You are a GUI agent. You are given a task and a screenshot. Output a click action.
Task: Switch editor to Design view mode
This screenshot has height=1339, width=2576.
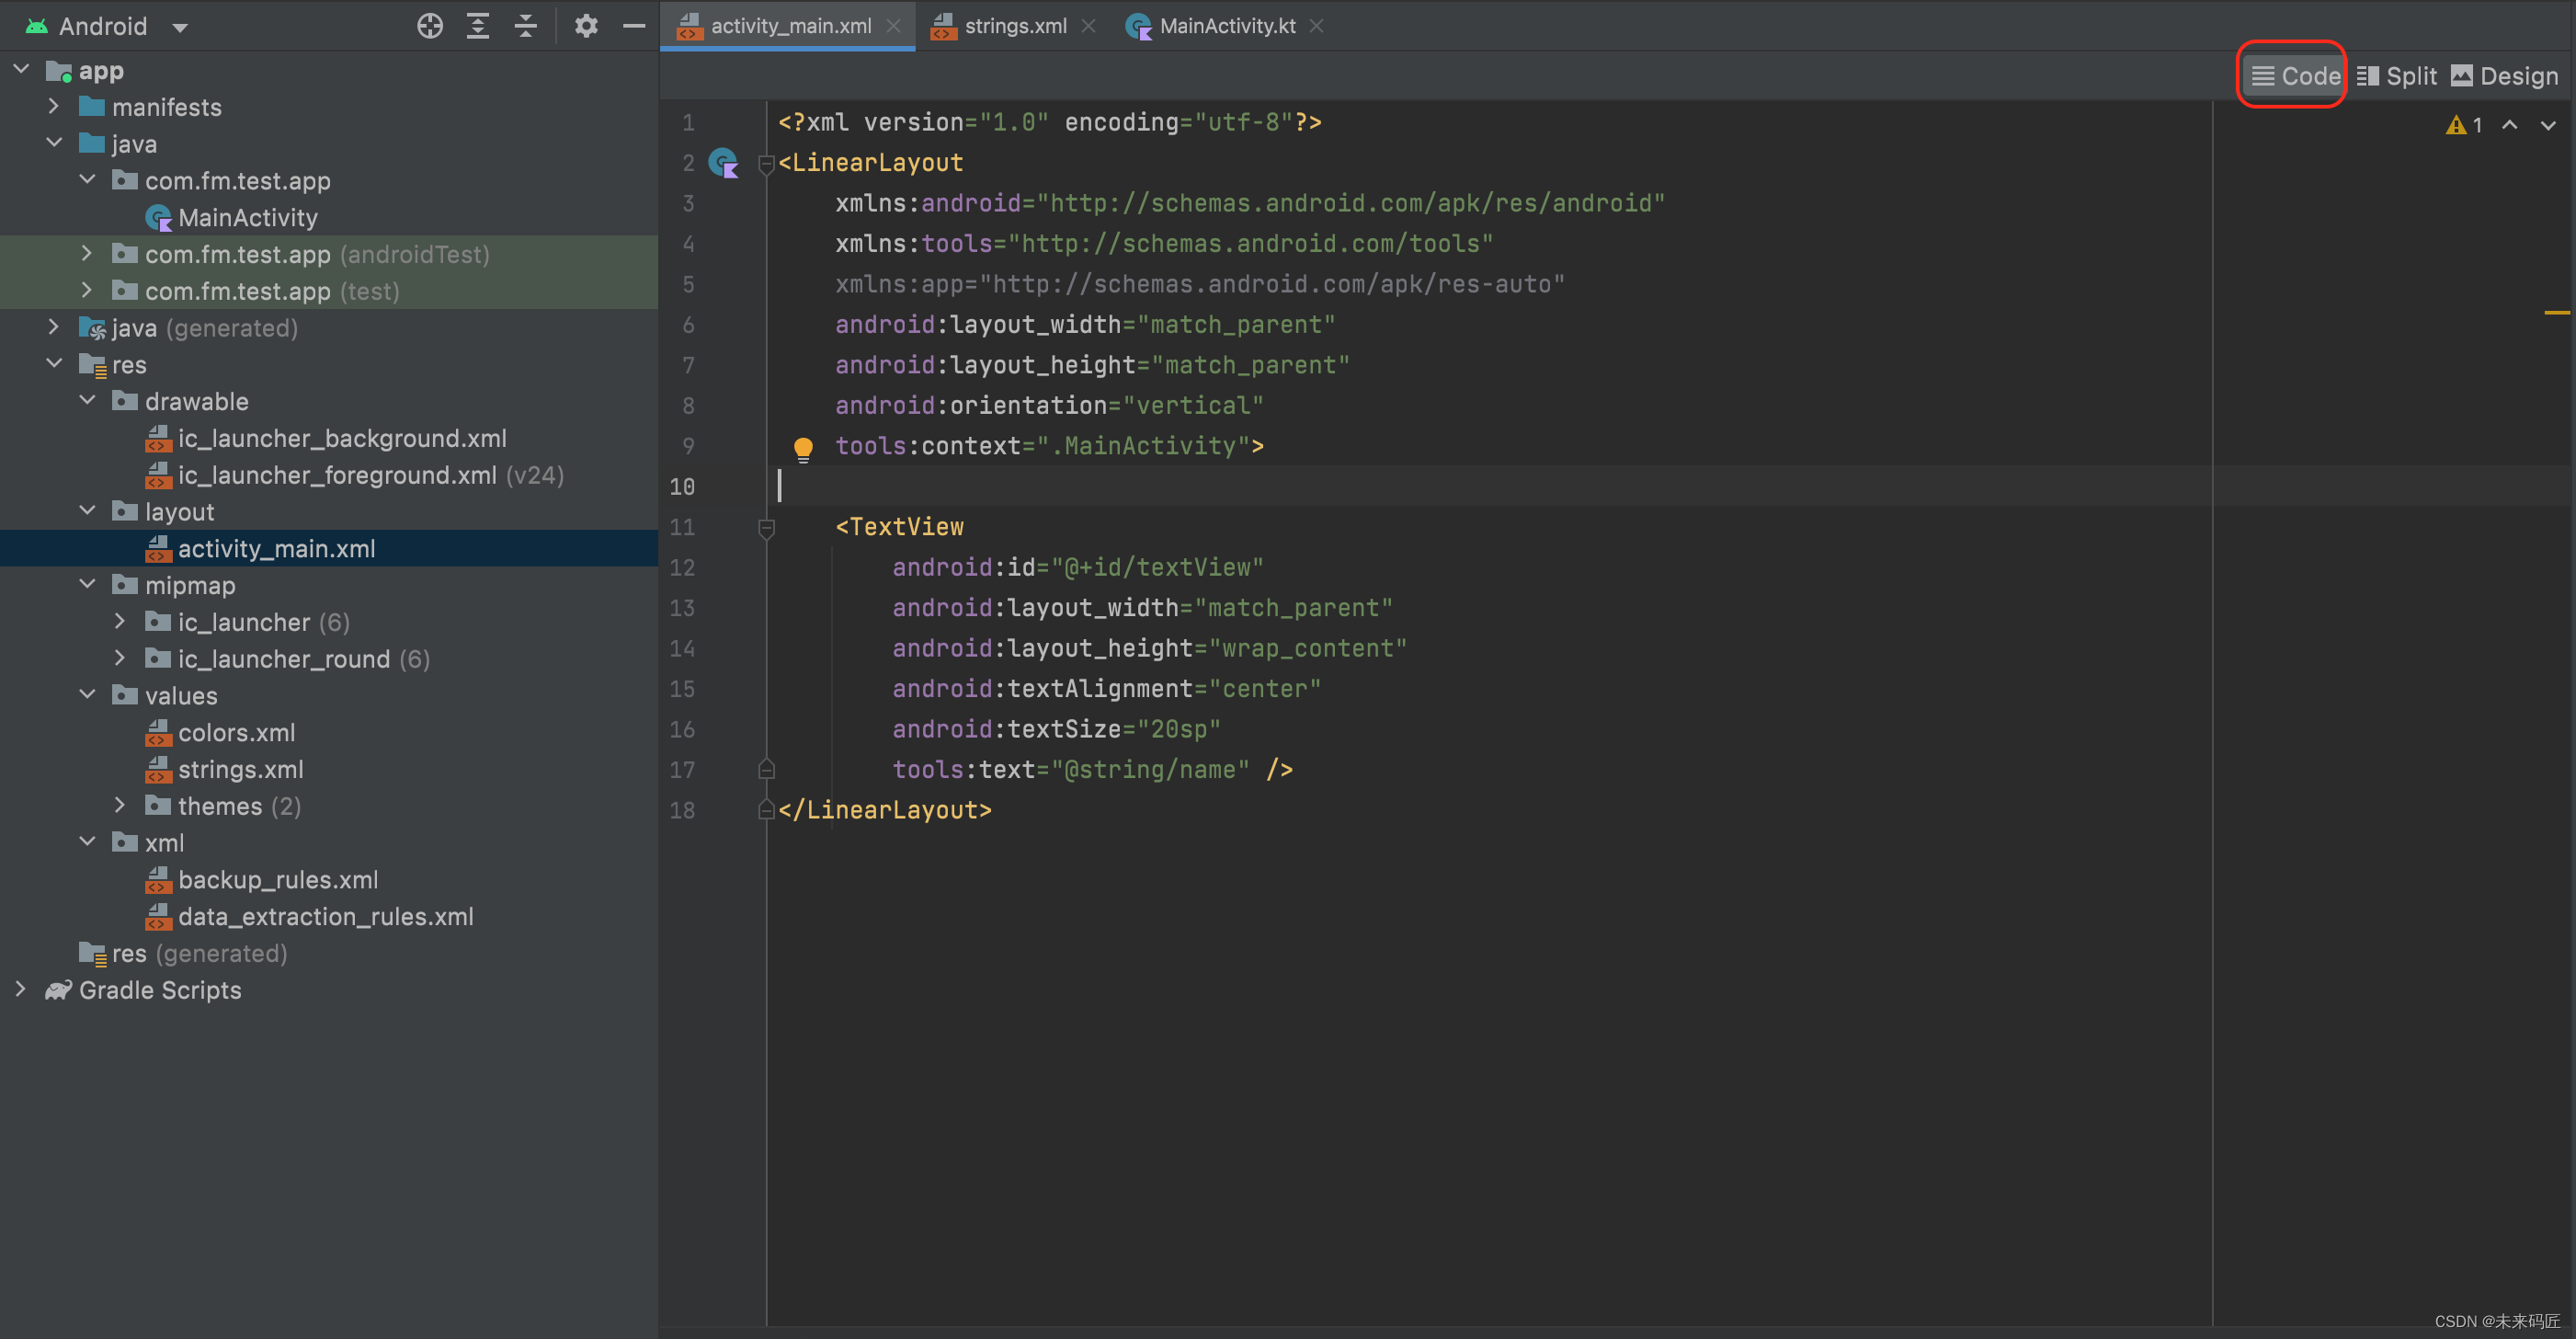click(2505, 76)
